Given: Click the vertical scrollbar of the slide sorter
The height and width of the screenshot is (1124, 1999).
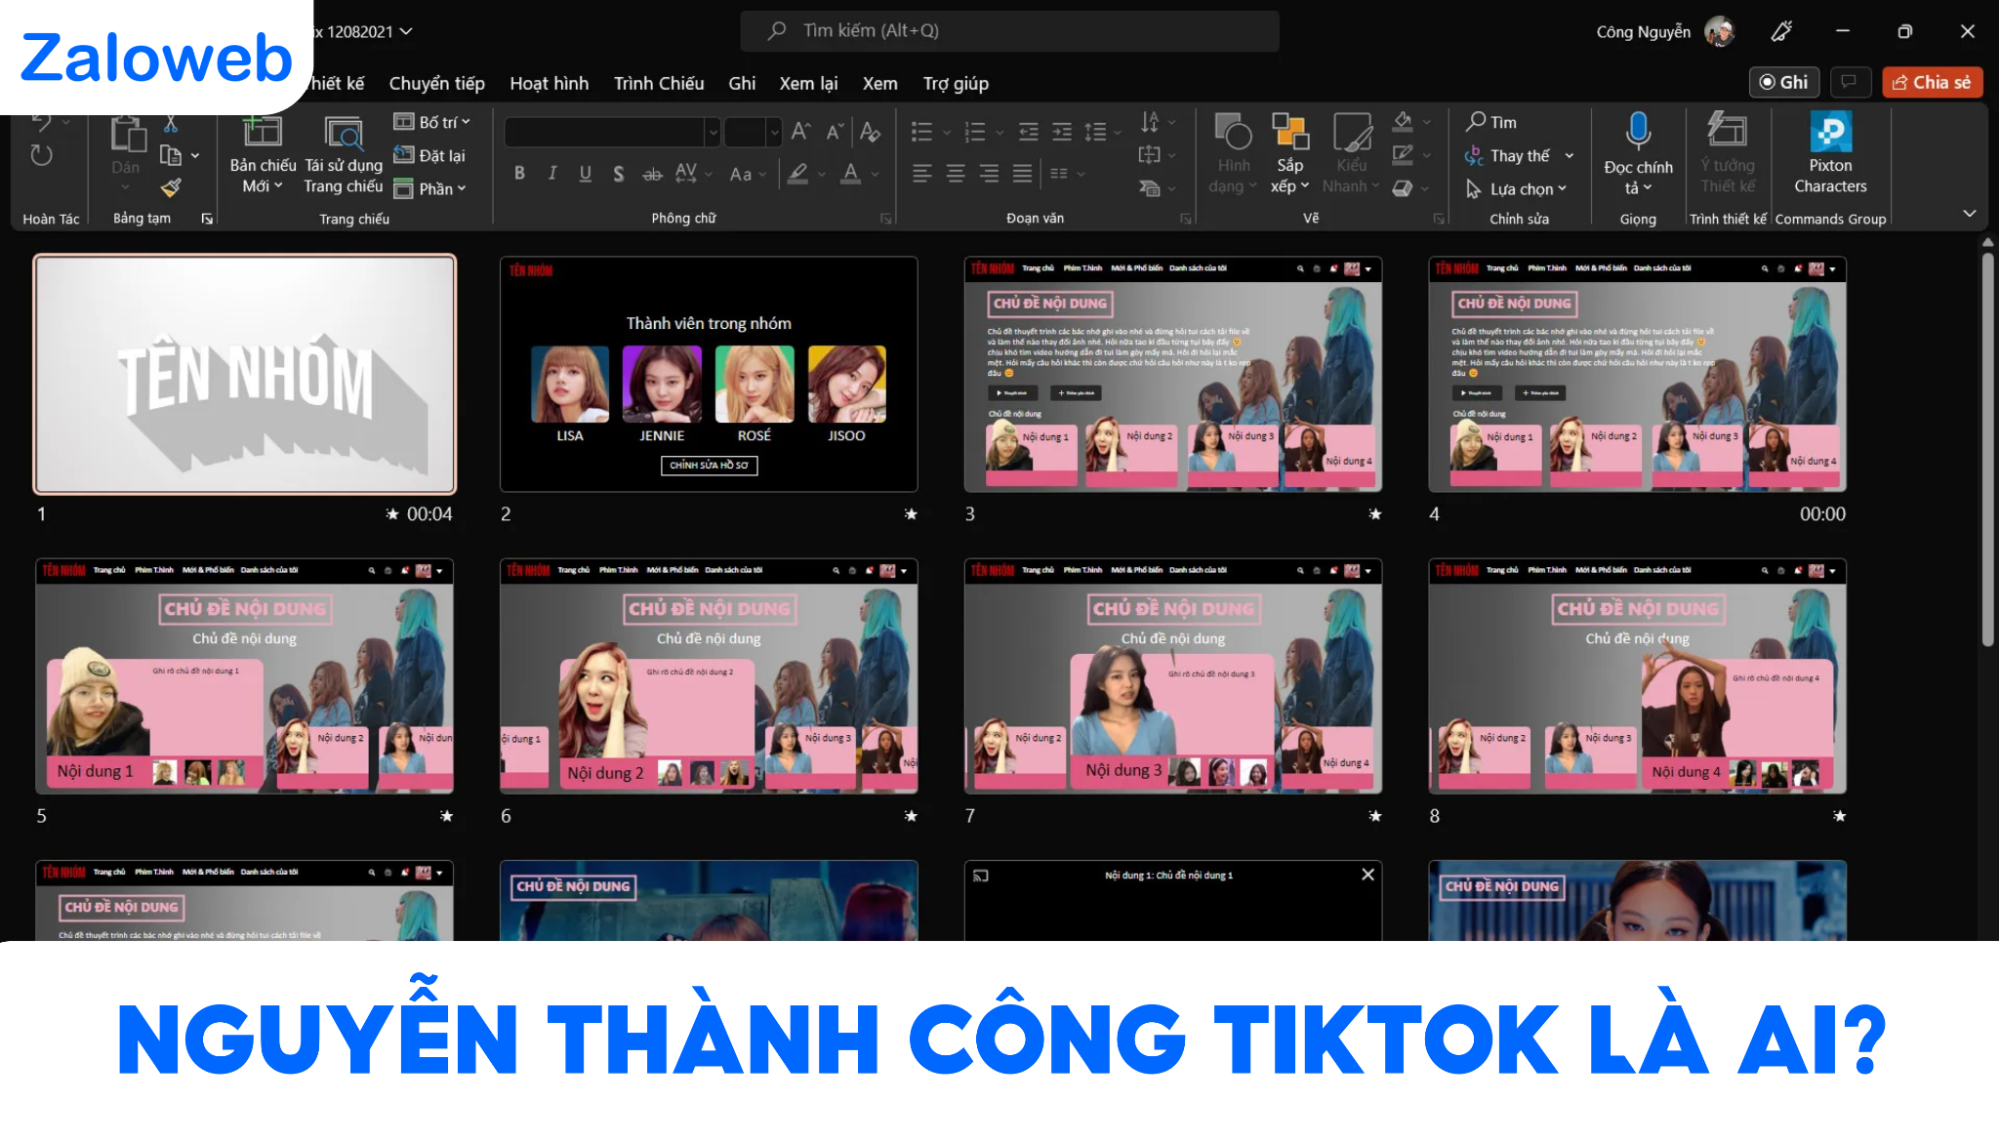Looking at the screenshot, I should (1988, 452).
